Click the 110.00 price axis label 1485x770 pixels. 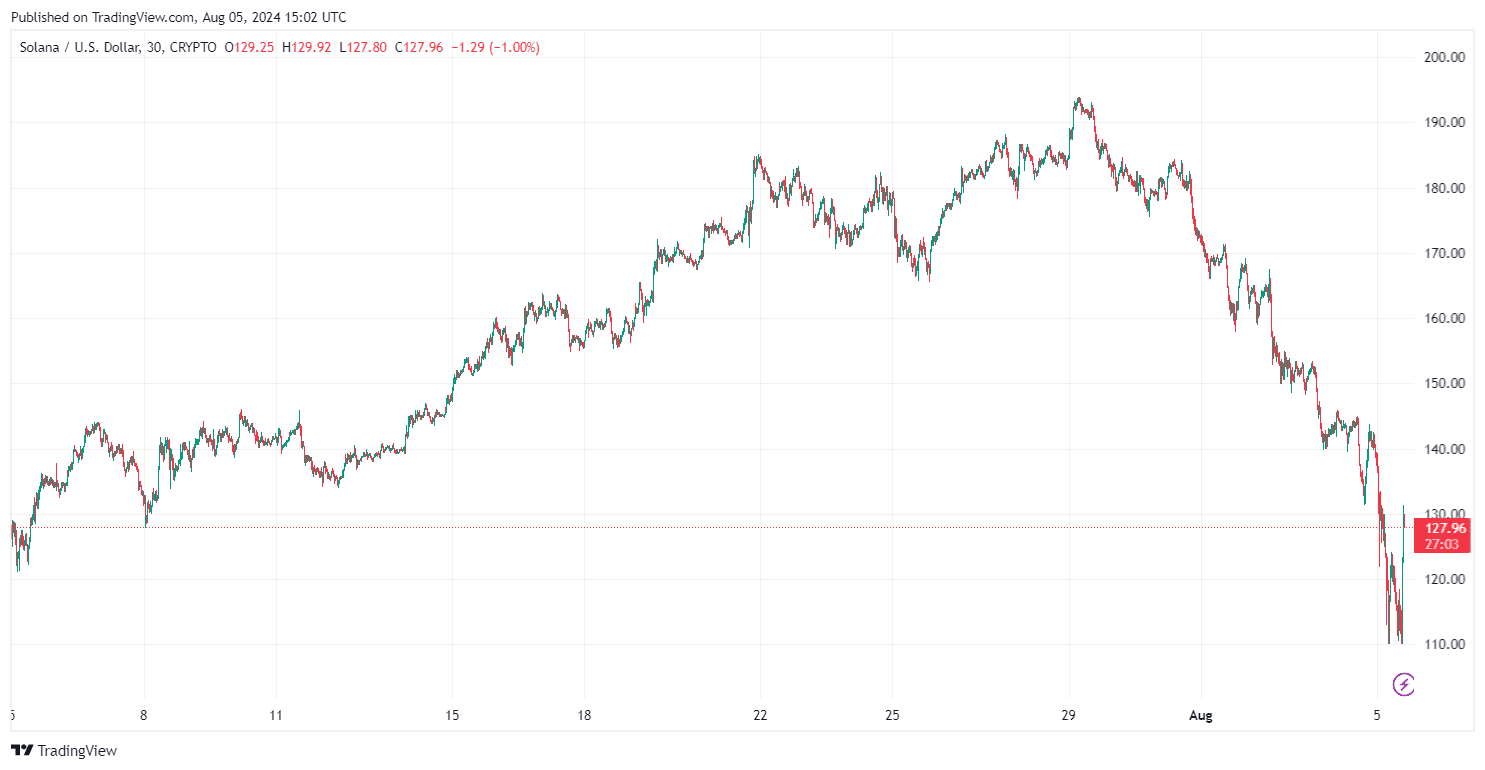pos(1445,644)
